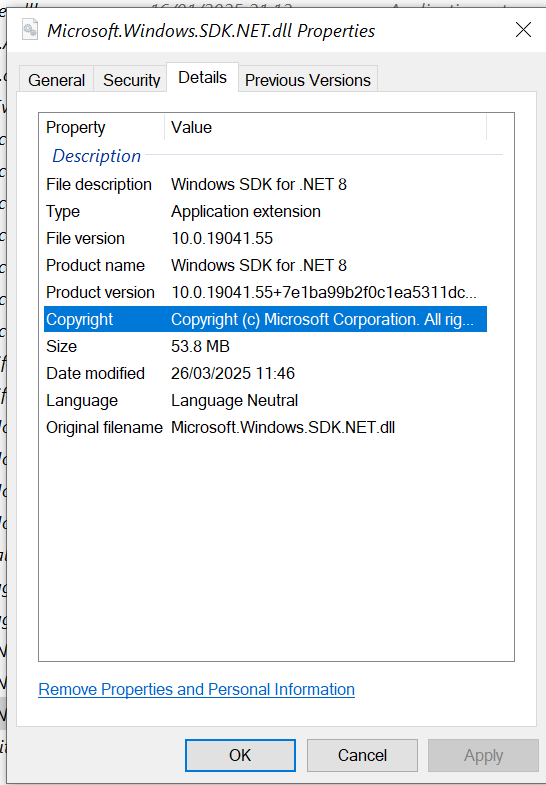Select the Product name property label
Screen dimensions: 546x785
[95, 265]
